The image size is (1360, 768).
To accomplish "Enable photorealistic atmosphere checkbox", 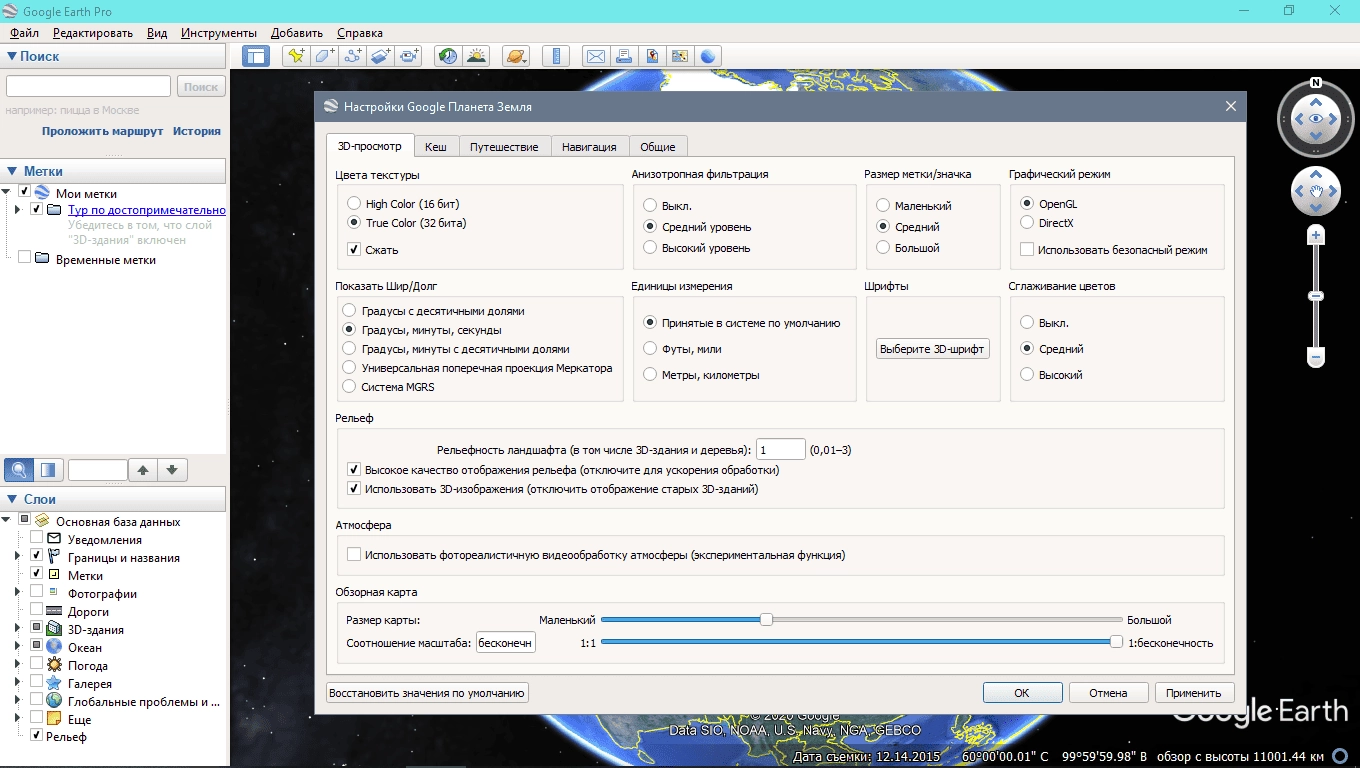I will [x=353, y=554].
